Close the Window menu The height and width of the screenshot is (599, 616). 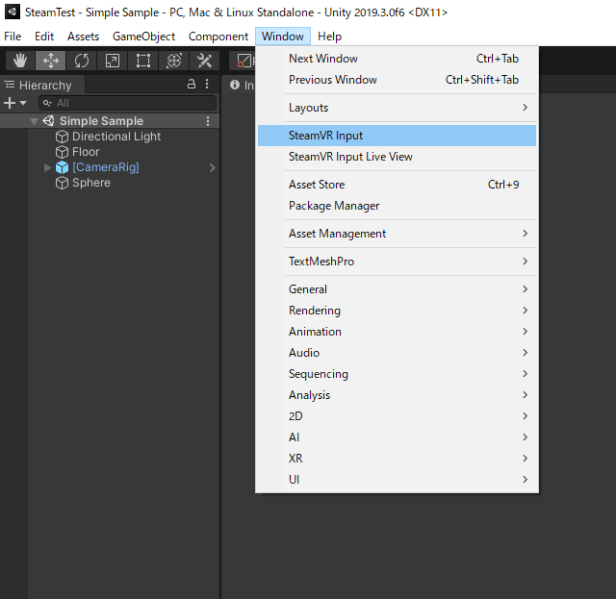283,37
